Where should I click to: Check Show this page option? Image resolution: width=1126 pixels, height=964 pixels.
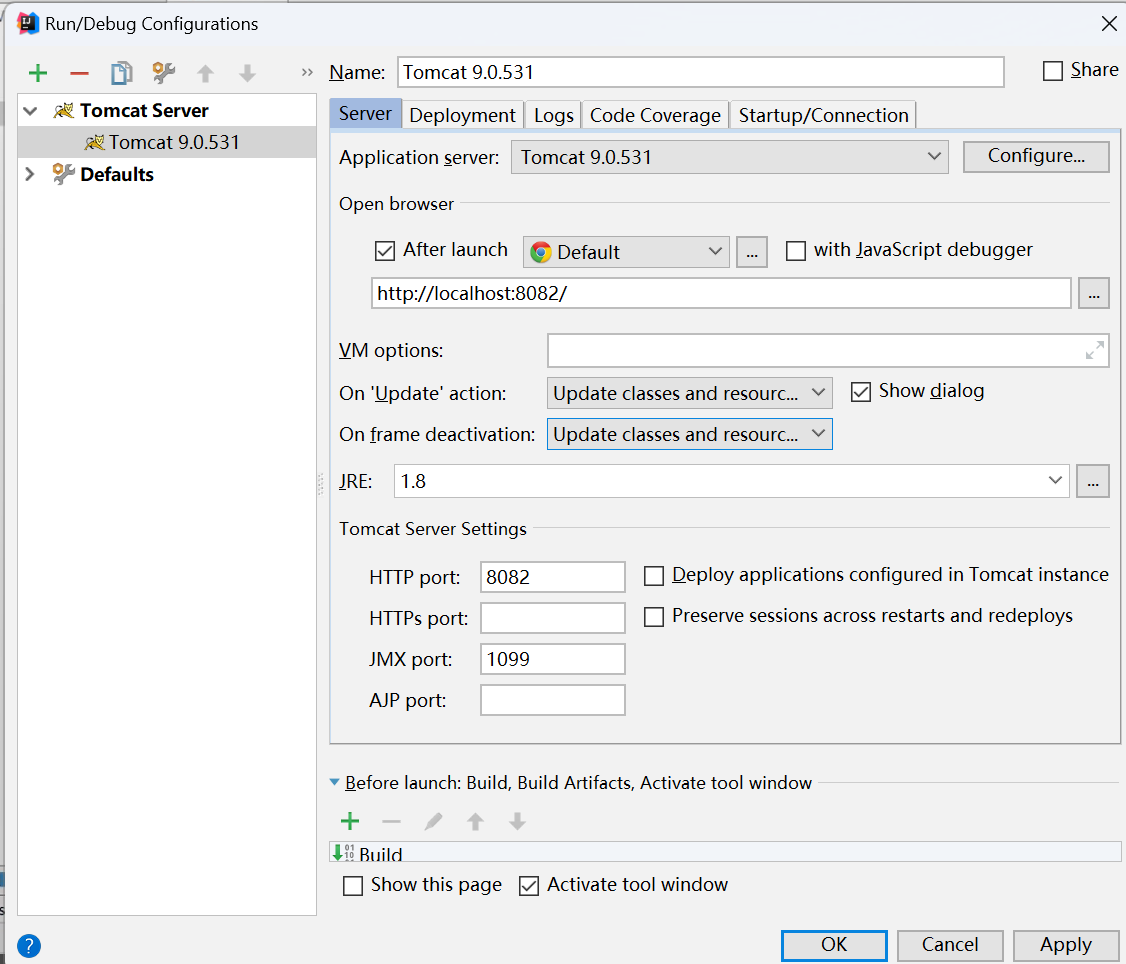(x=353, y=886)
